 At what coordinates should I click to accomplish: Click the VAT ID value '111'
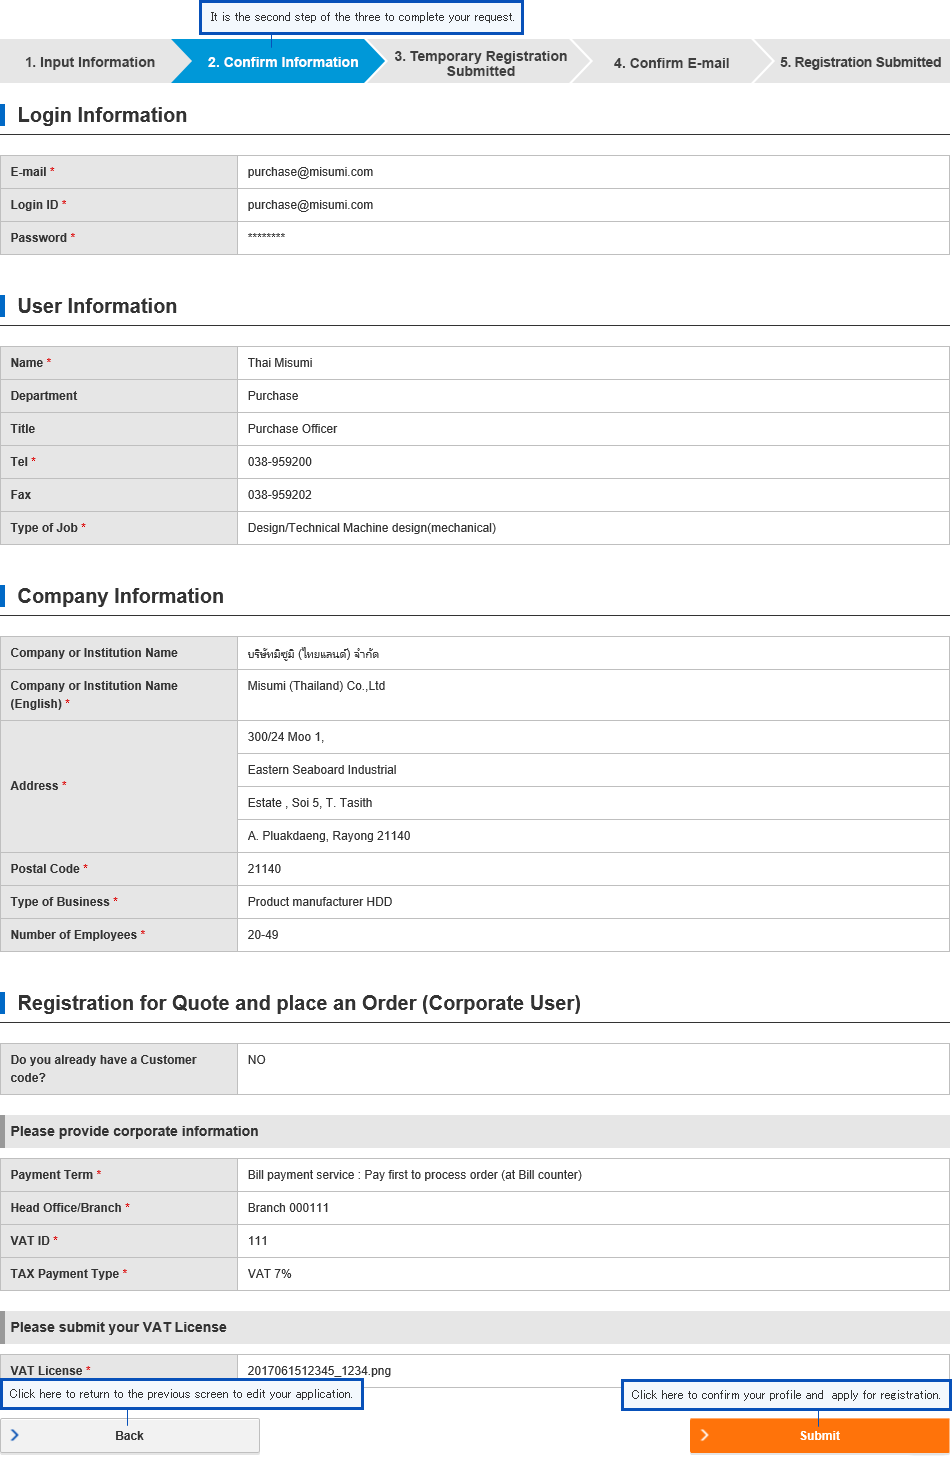(258, 1241)
